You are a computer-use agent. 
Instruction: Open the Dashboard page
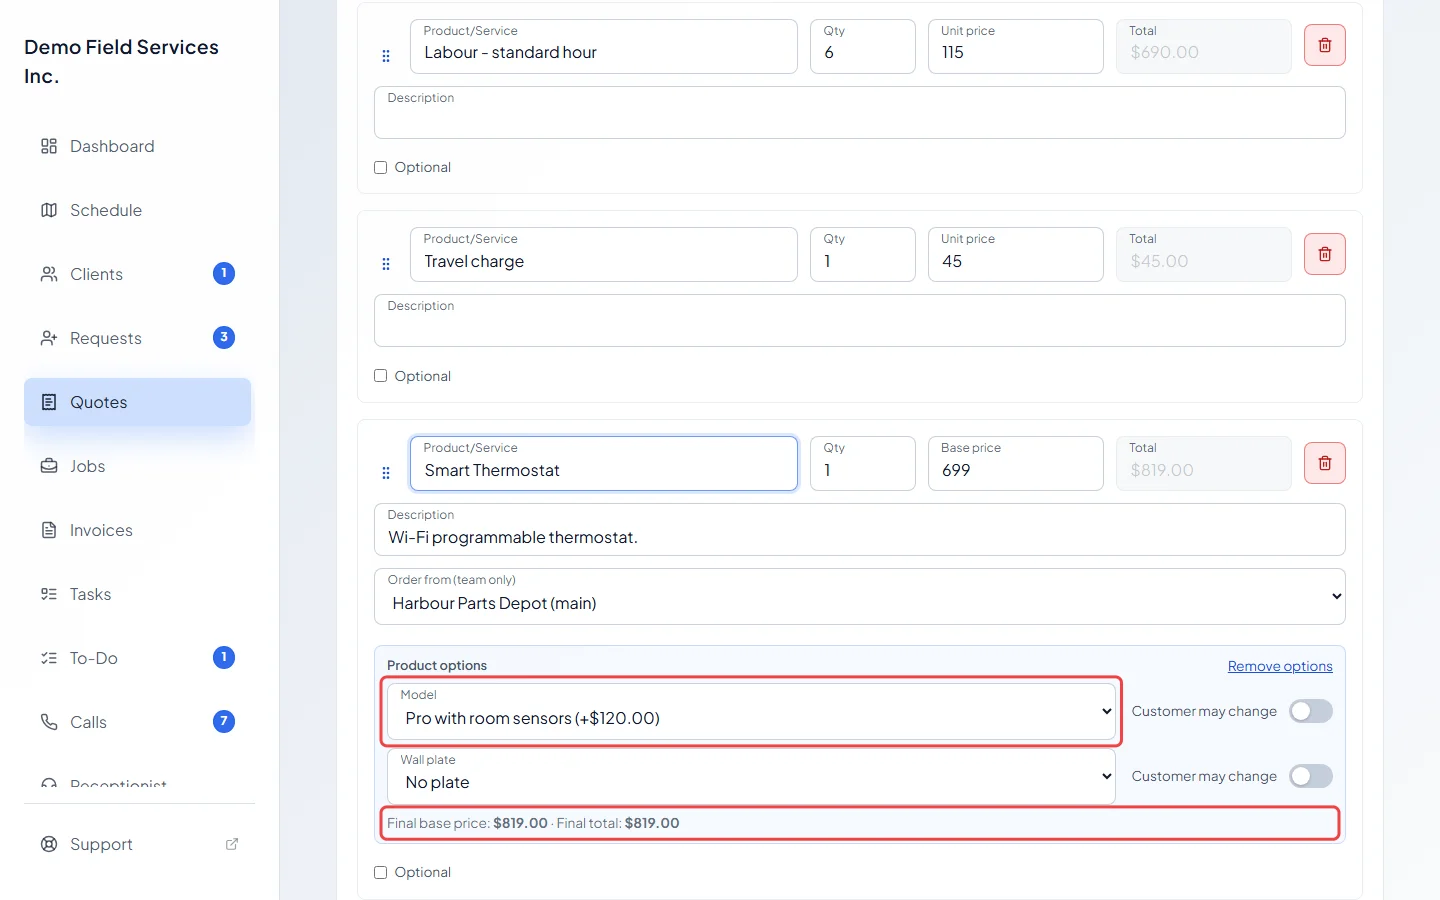[x=138, y=146]
